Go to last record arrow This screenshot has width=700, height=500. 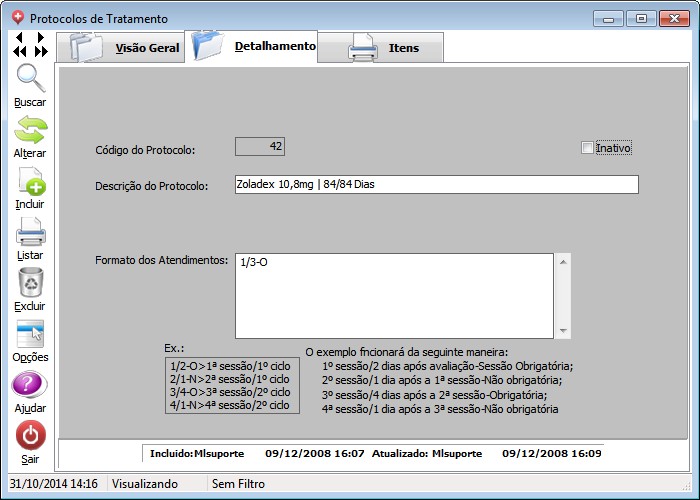[41, 51]
